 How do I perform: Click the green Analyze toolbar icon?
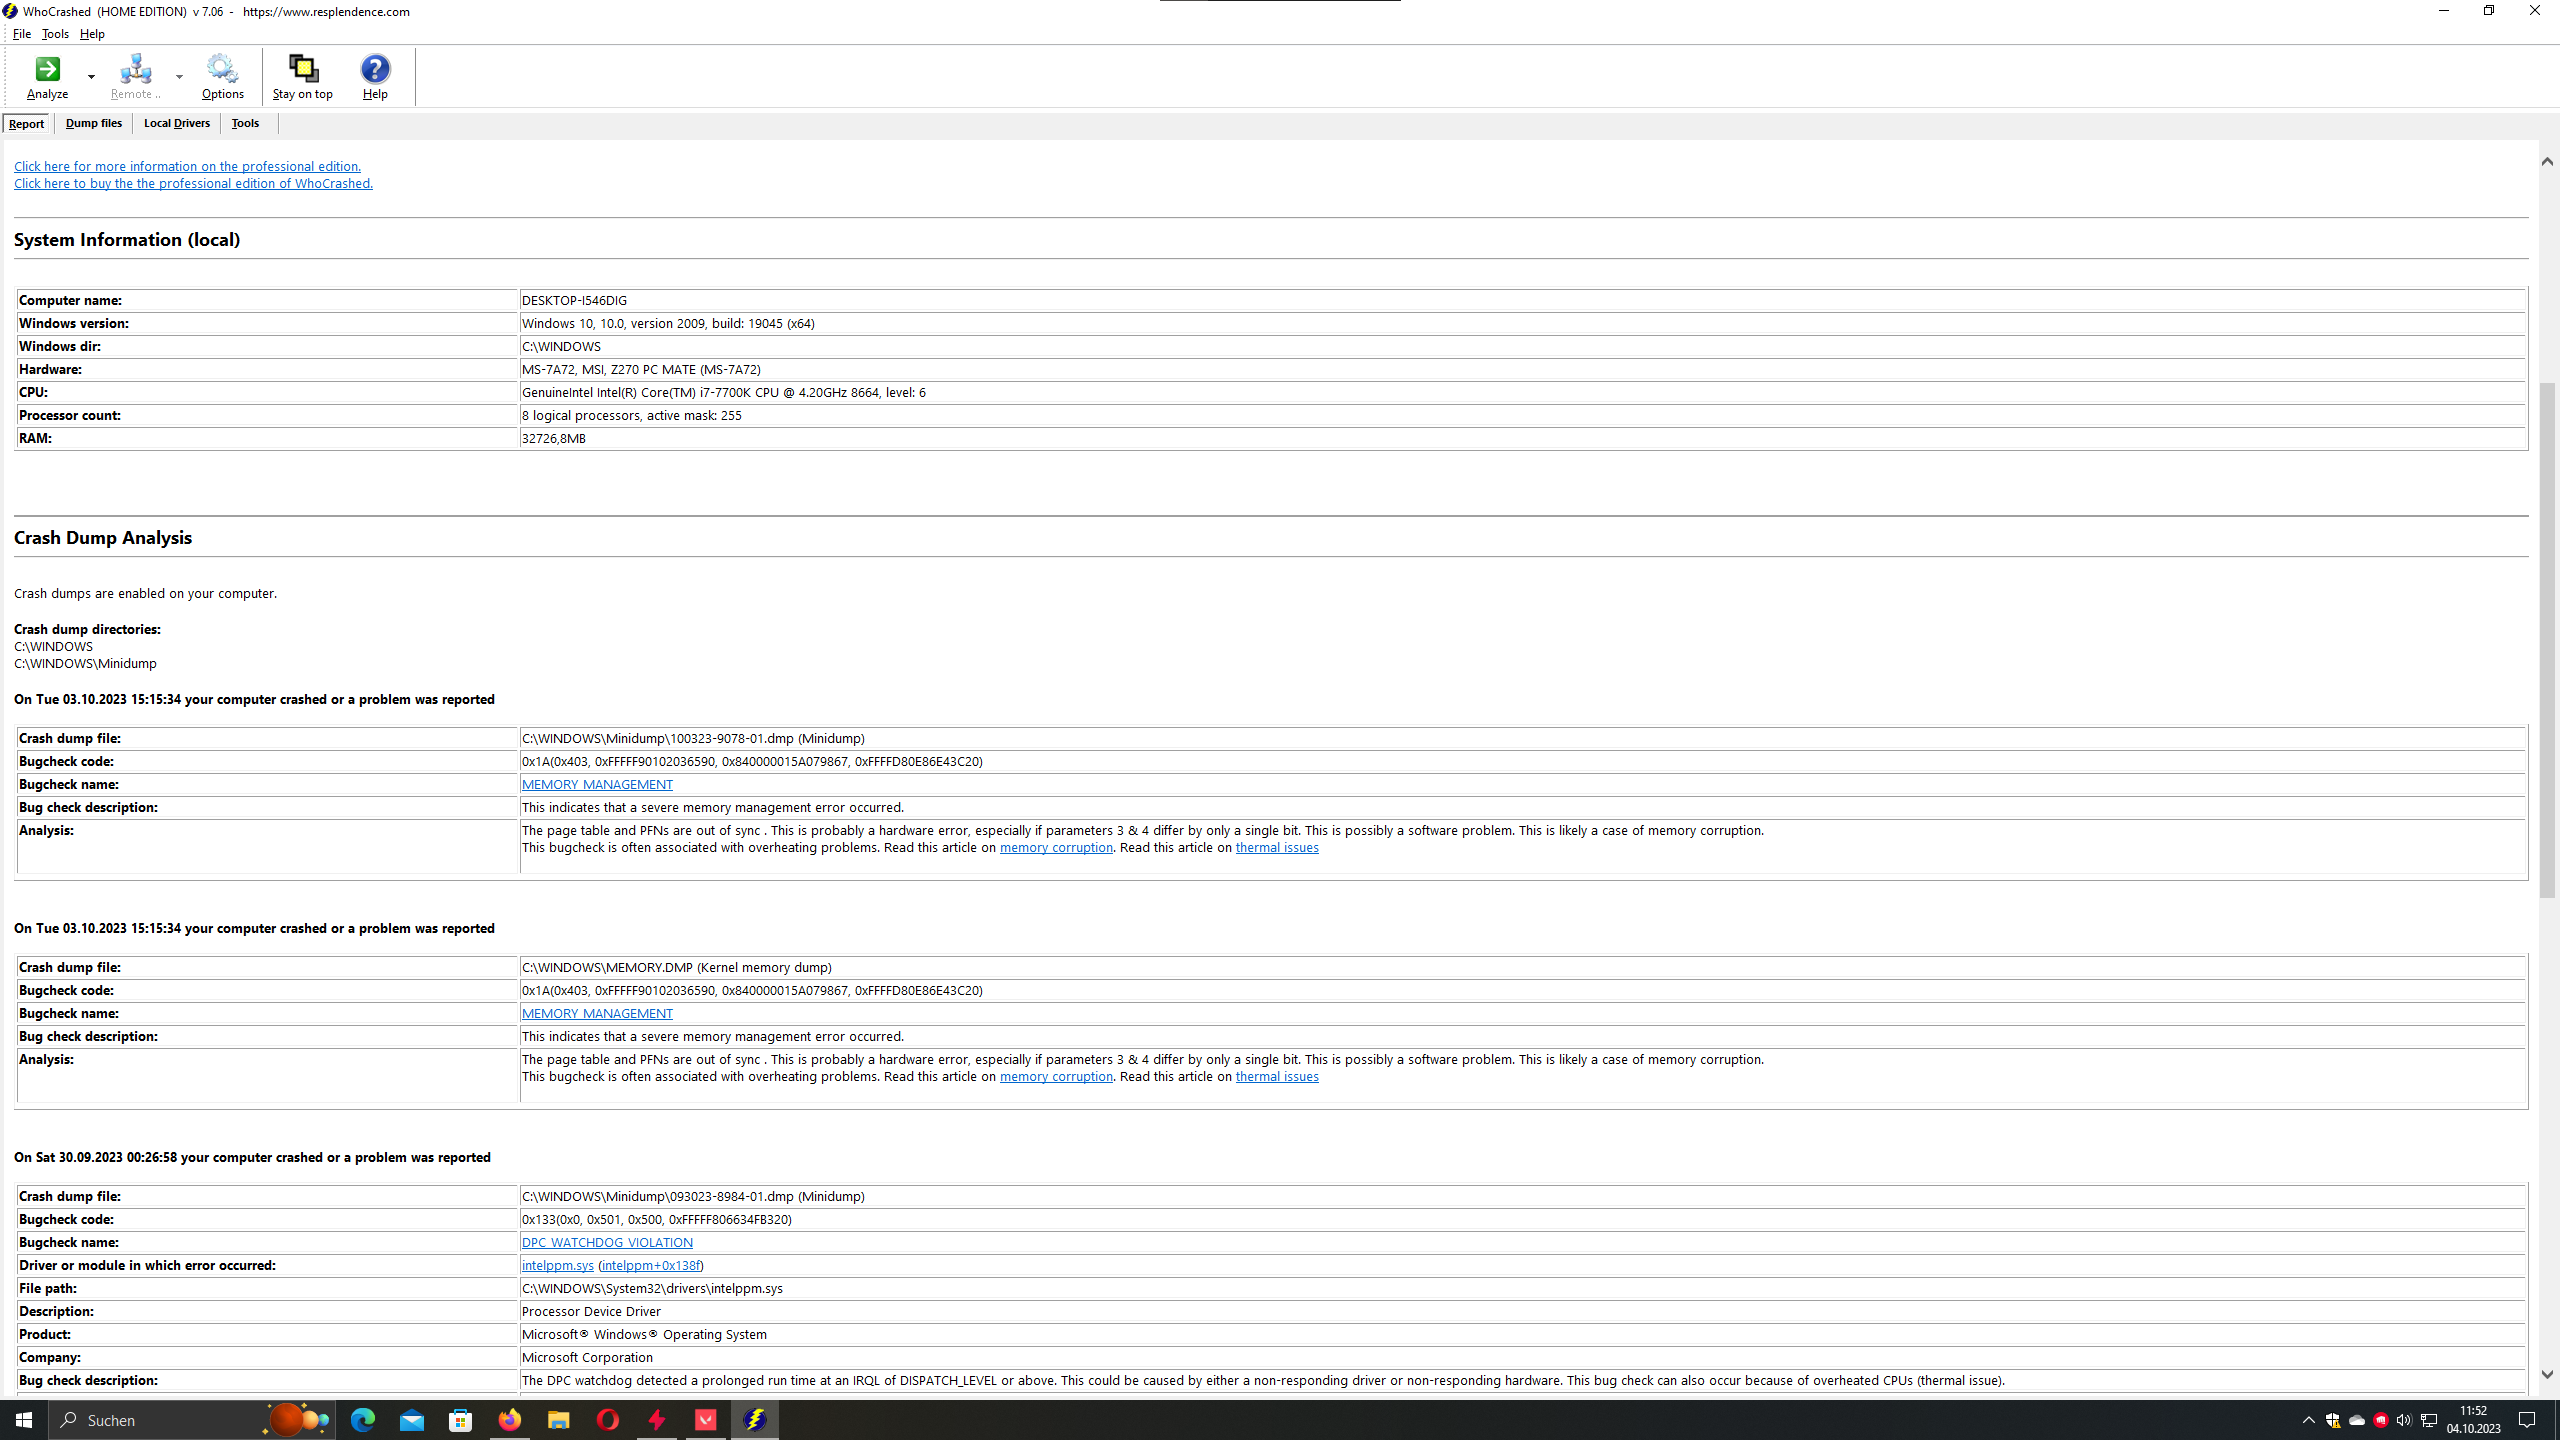coord(47,69)
